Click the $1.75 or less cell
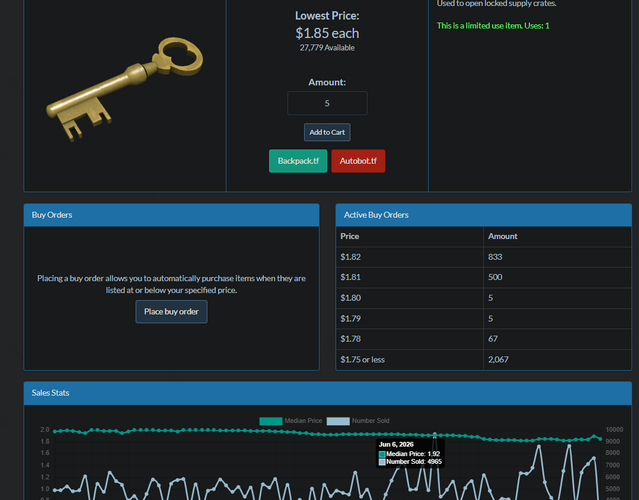This screenshot has height=500, width=639. tap(410, 360)
